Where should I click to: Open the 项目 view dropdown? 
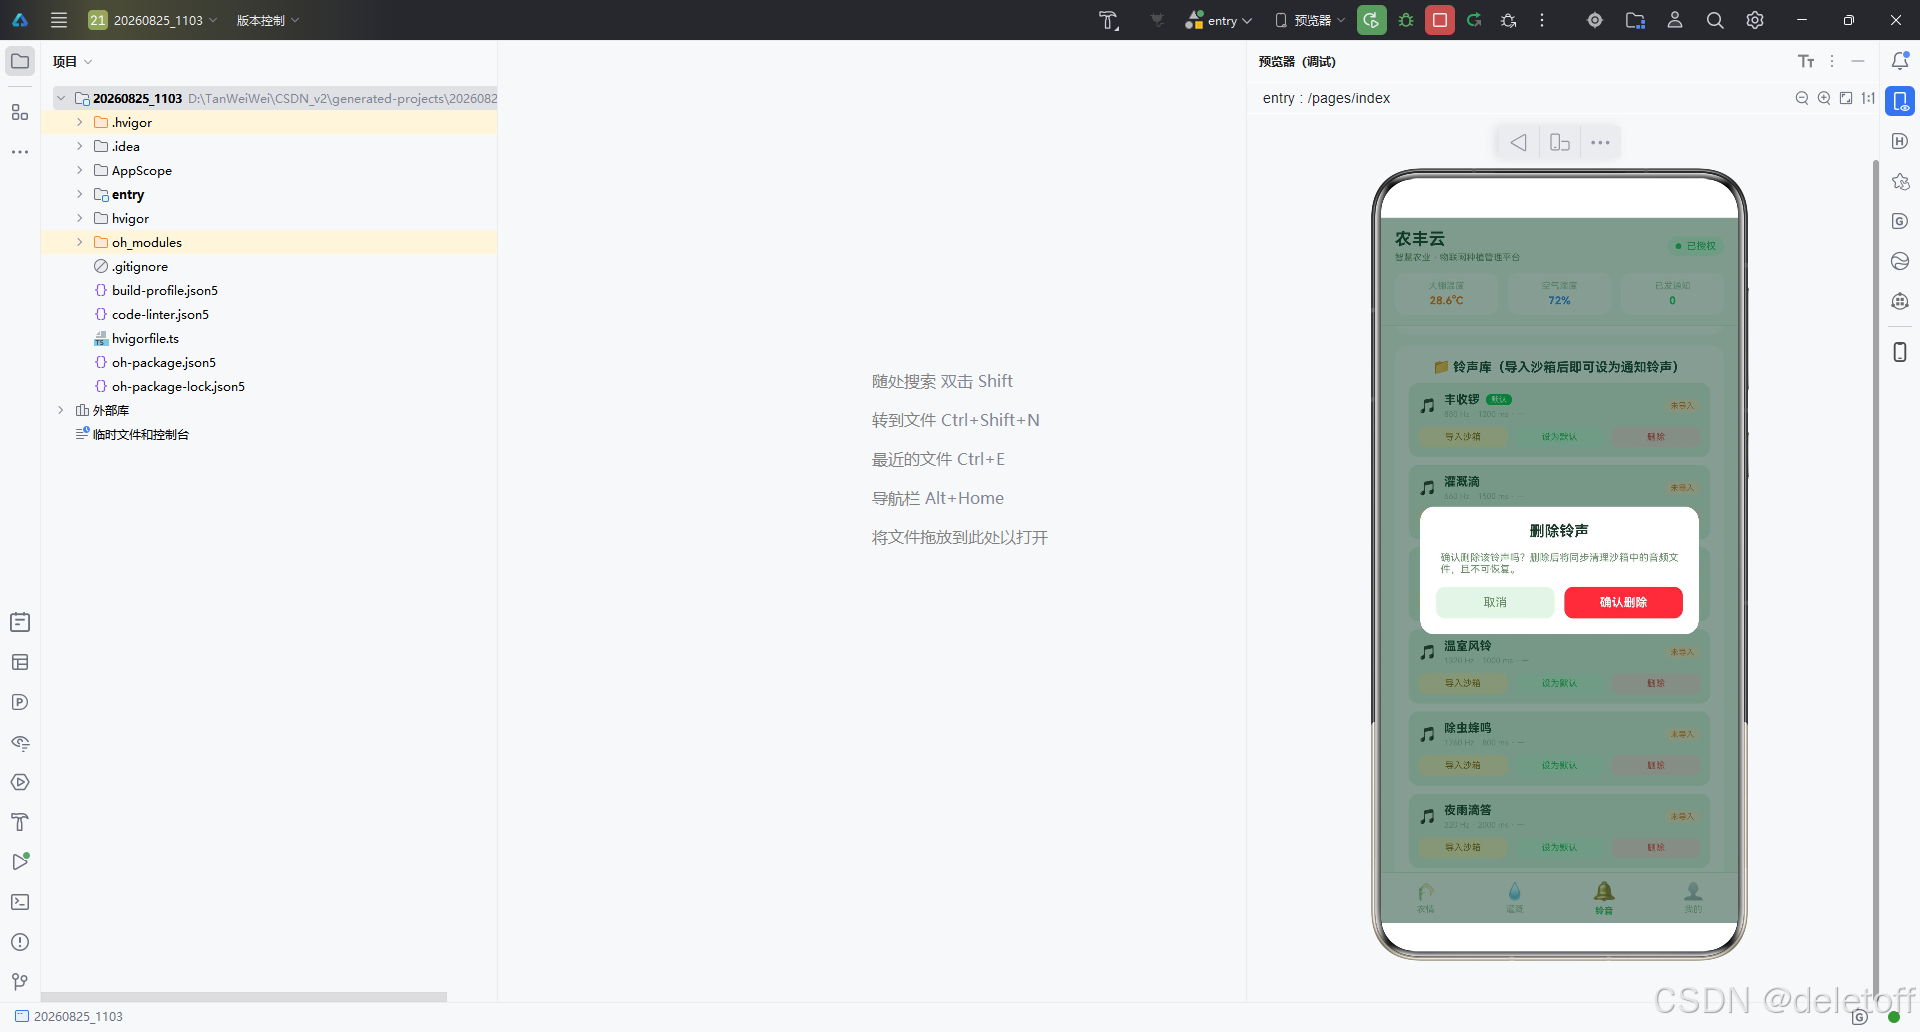pos(72,61)
